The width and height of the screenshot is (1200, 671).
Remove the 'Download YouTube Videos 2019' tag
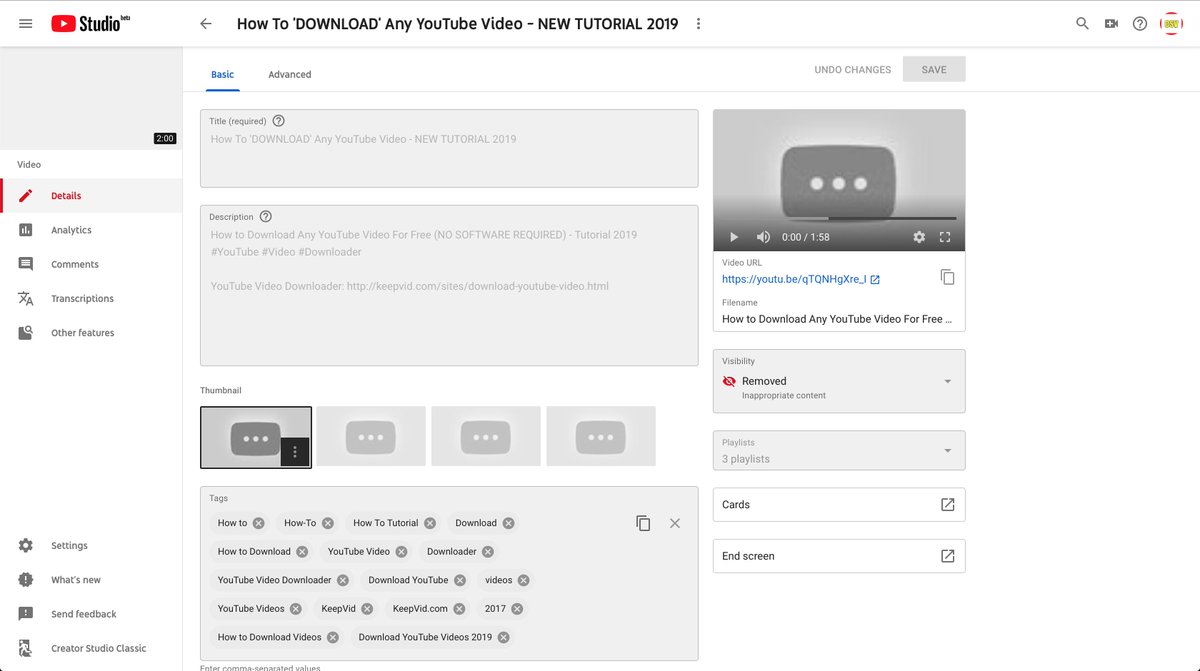(x=503, y=637)
